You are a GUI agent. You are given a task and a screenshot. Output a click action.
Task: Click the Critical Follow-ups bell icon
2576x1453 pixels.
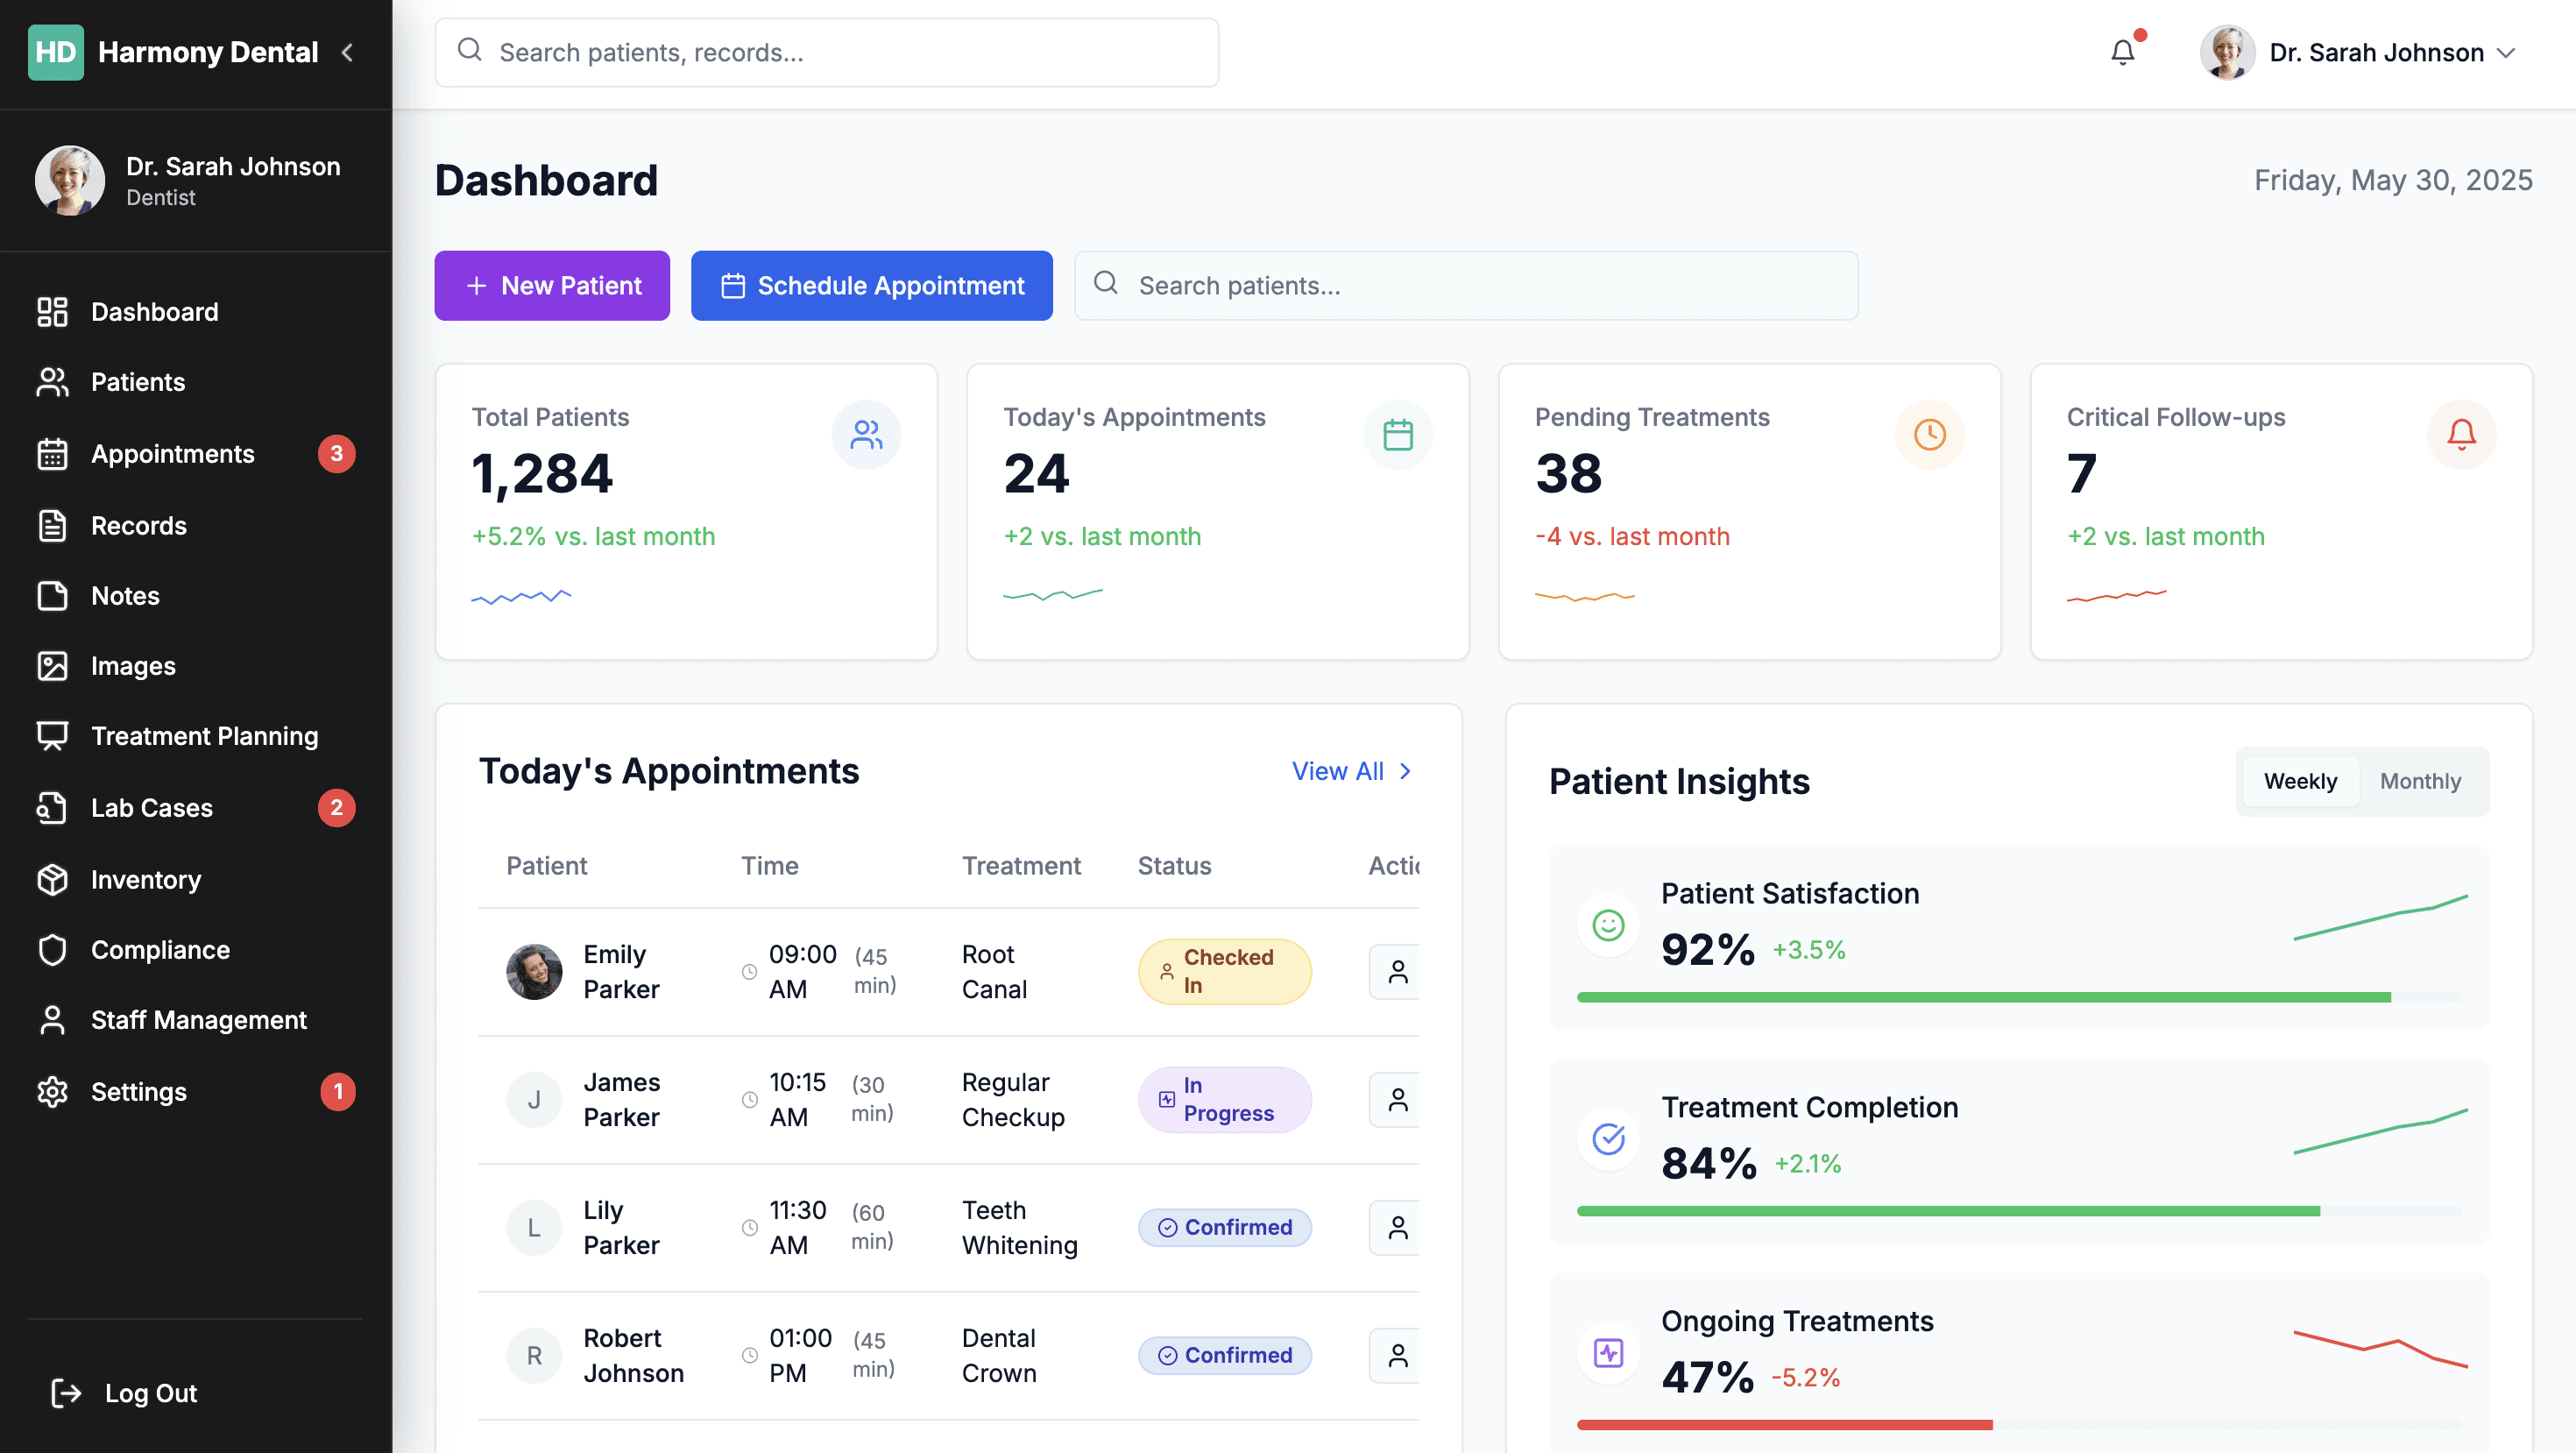[x=2462, y=435]
